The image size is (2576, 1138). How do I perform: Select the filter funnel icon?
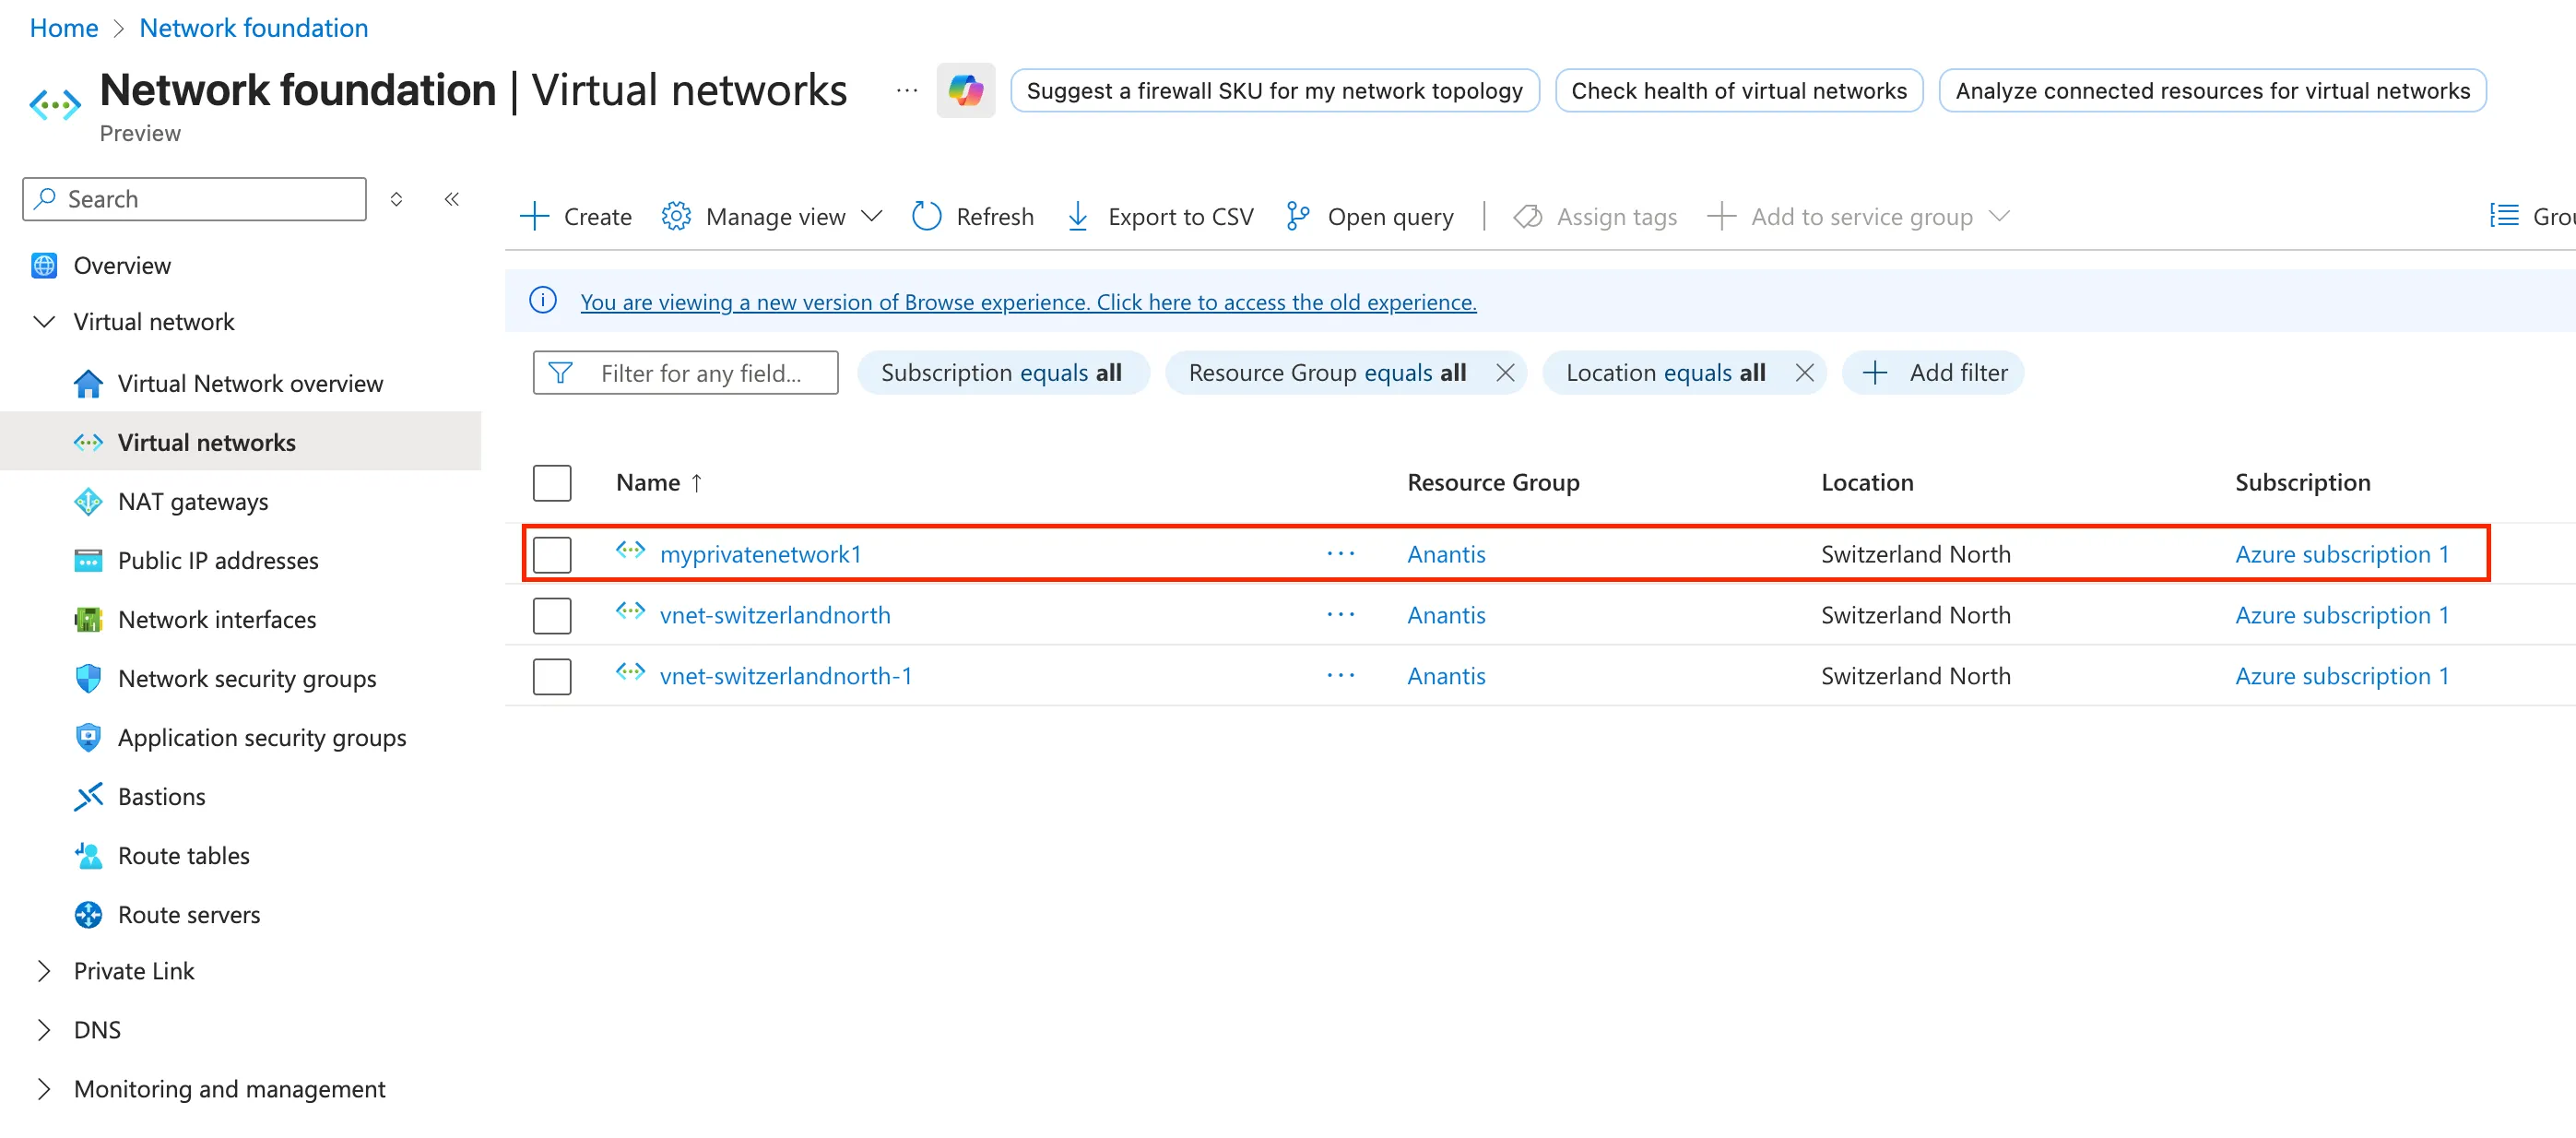point(558,372)
